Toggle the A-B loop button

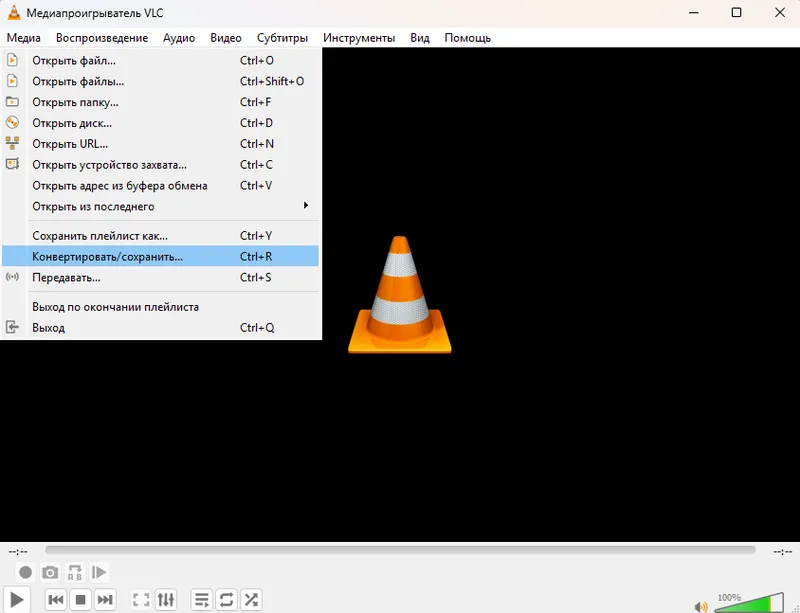point(74,573)
